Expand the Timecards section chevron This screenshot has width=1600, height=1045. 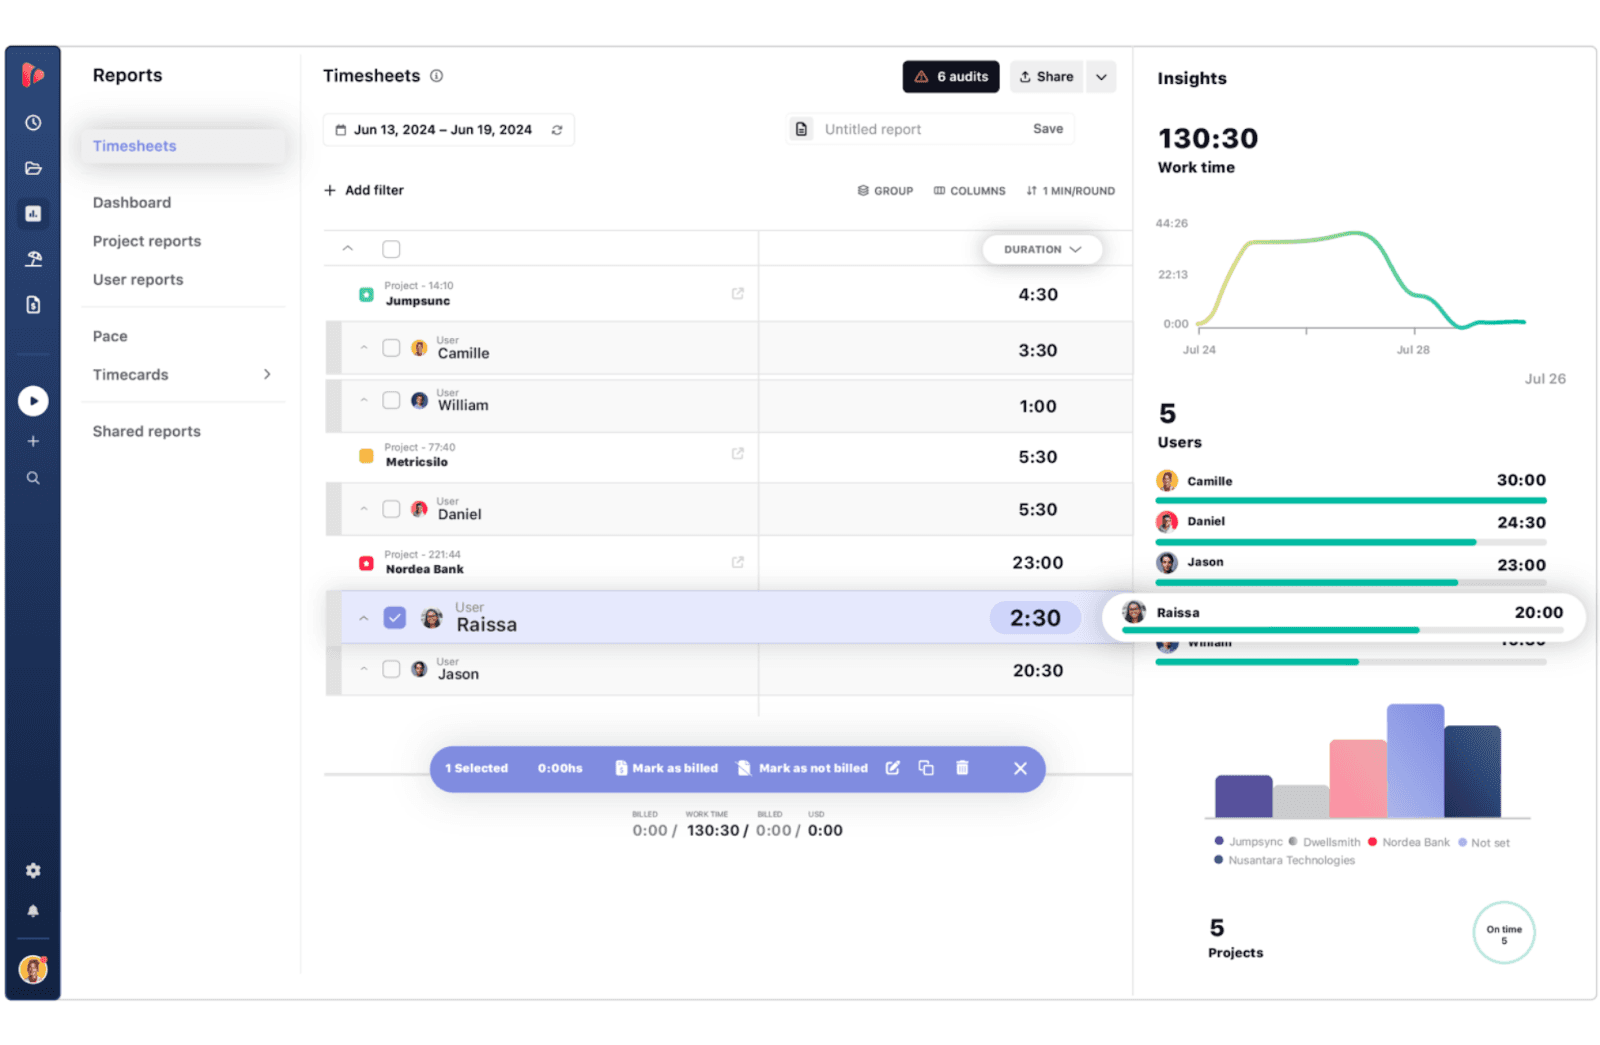click(267, 374)
